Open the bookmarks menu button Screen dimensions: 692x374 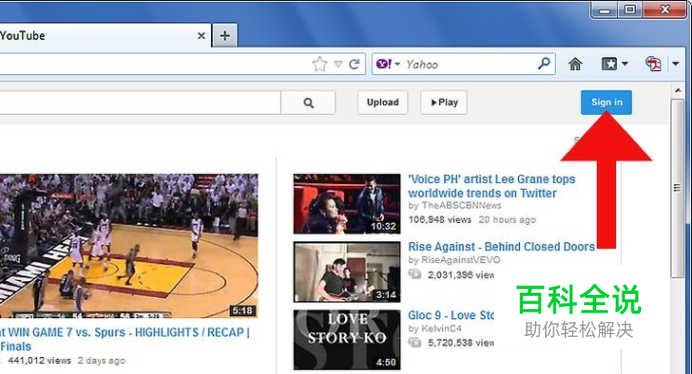614,64
